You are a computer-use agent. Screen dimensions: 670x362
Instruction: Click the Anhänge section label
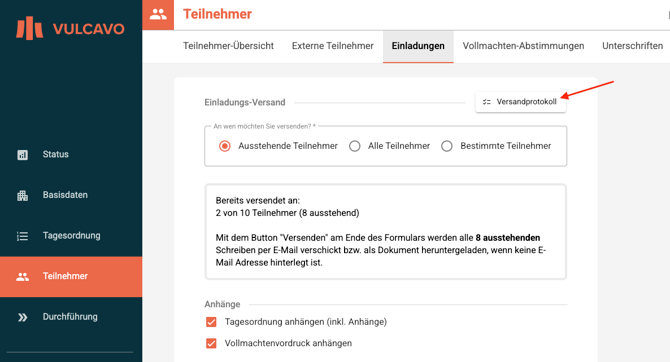(x=222, y=304)
